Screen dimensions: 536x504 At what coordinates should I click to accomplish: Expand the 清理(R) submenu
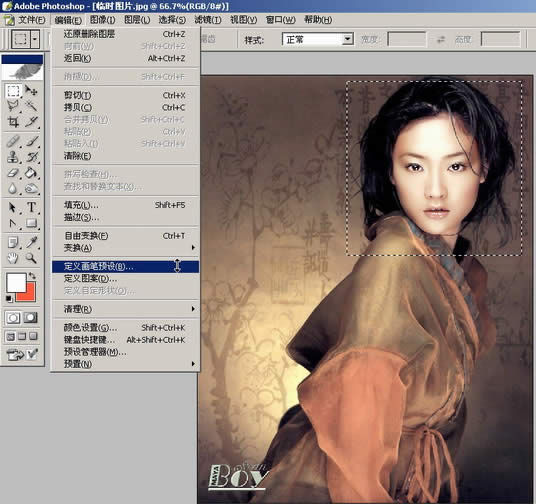125,309
